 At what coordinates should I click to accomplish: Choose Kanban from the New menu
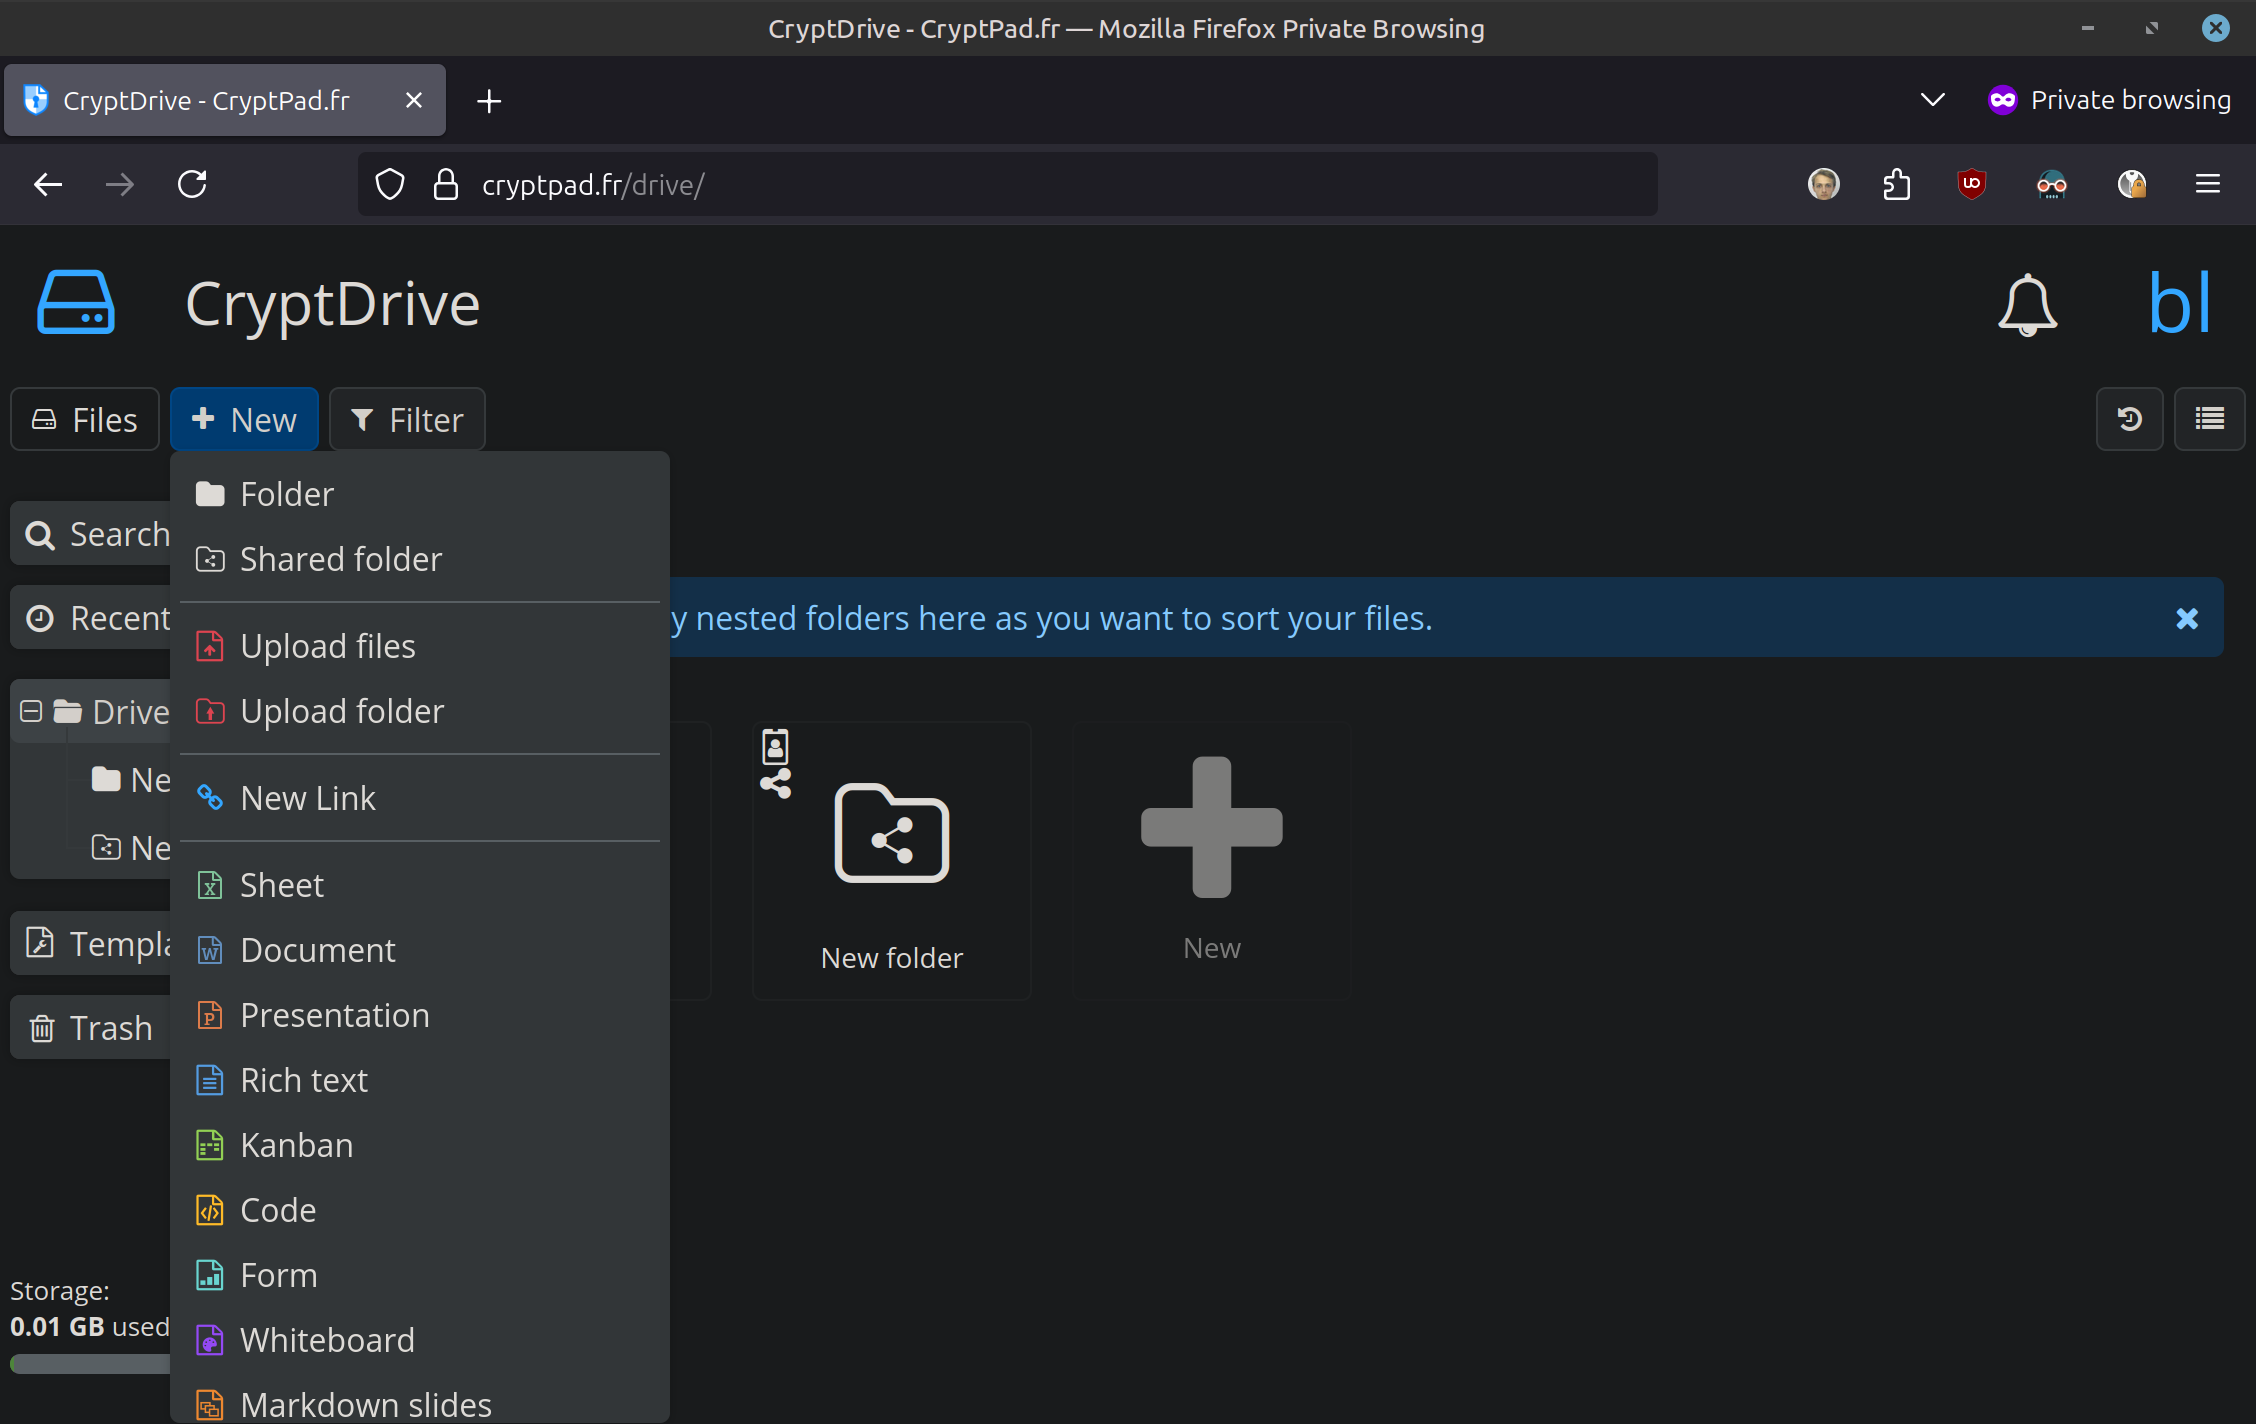(x=296, y=1145)
